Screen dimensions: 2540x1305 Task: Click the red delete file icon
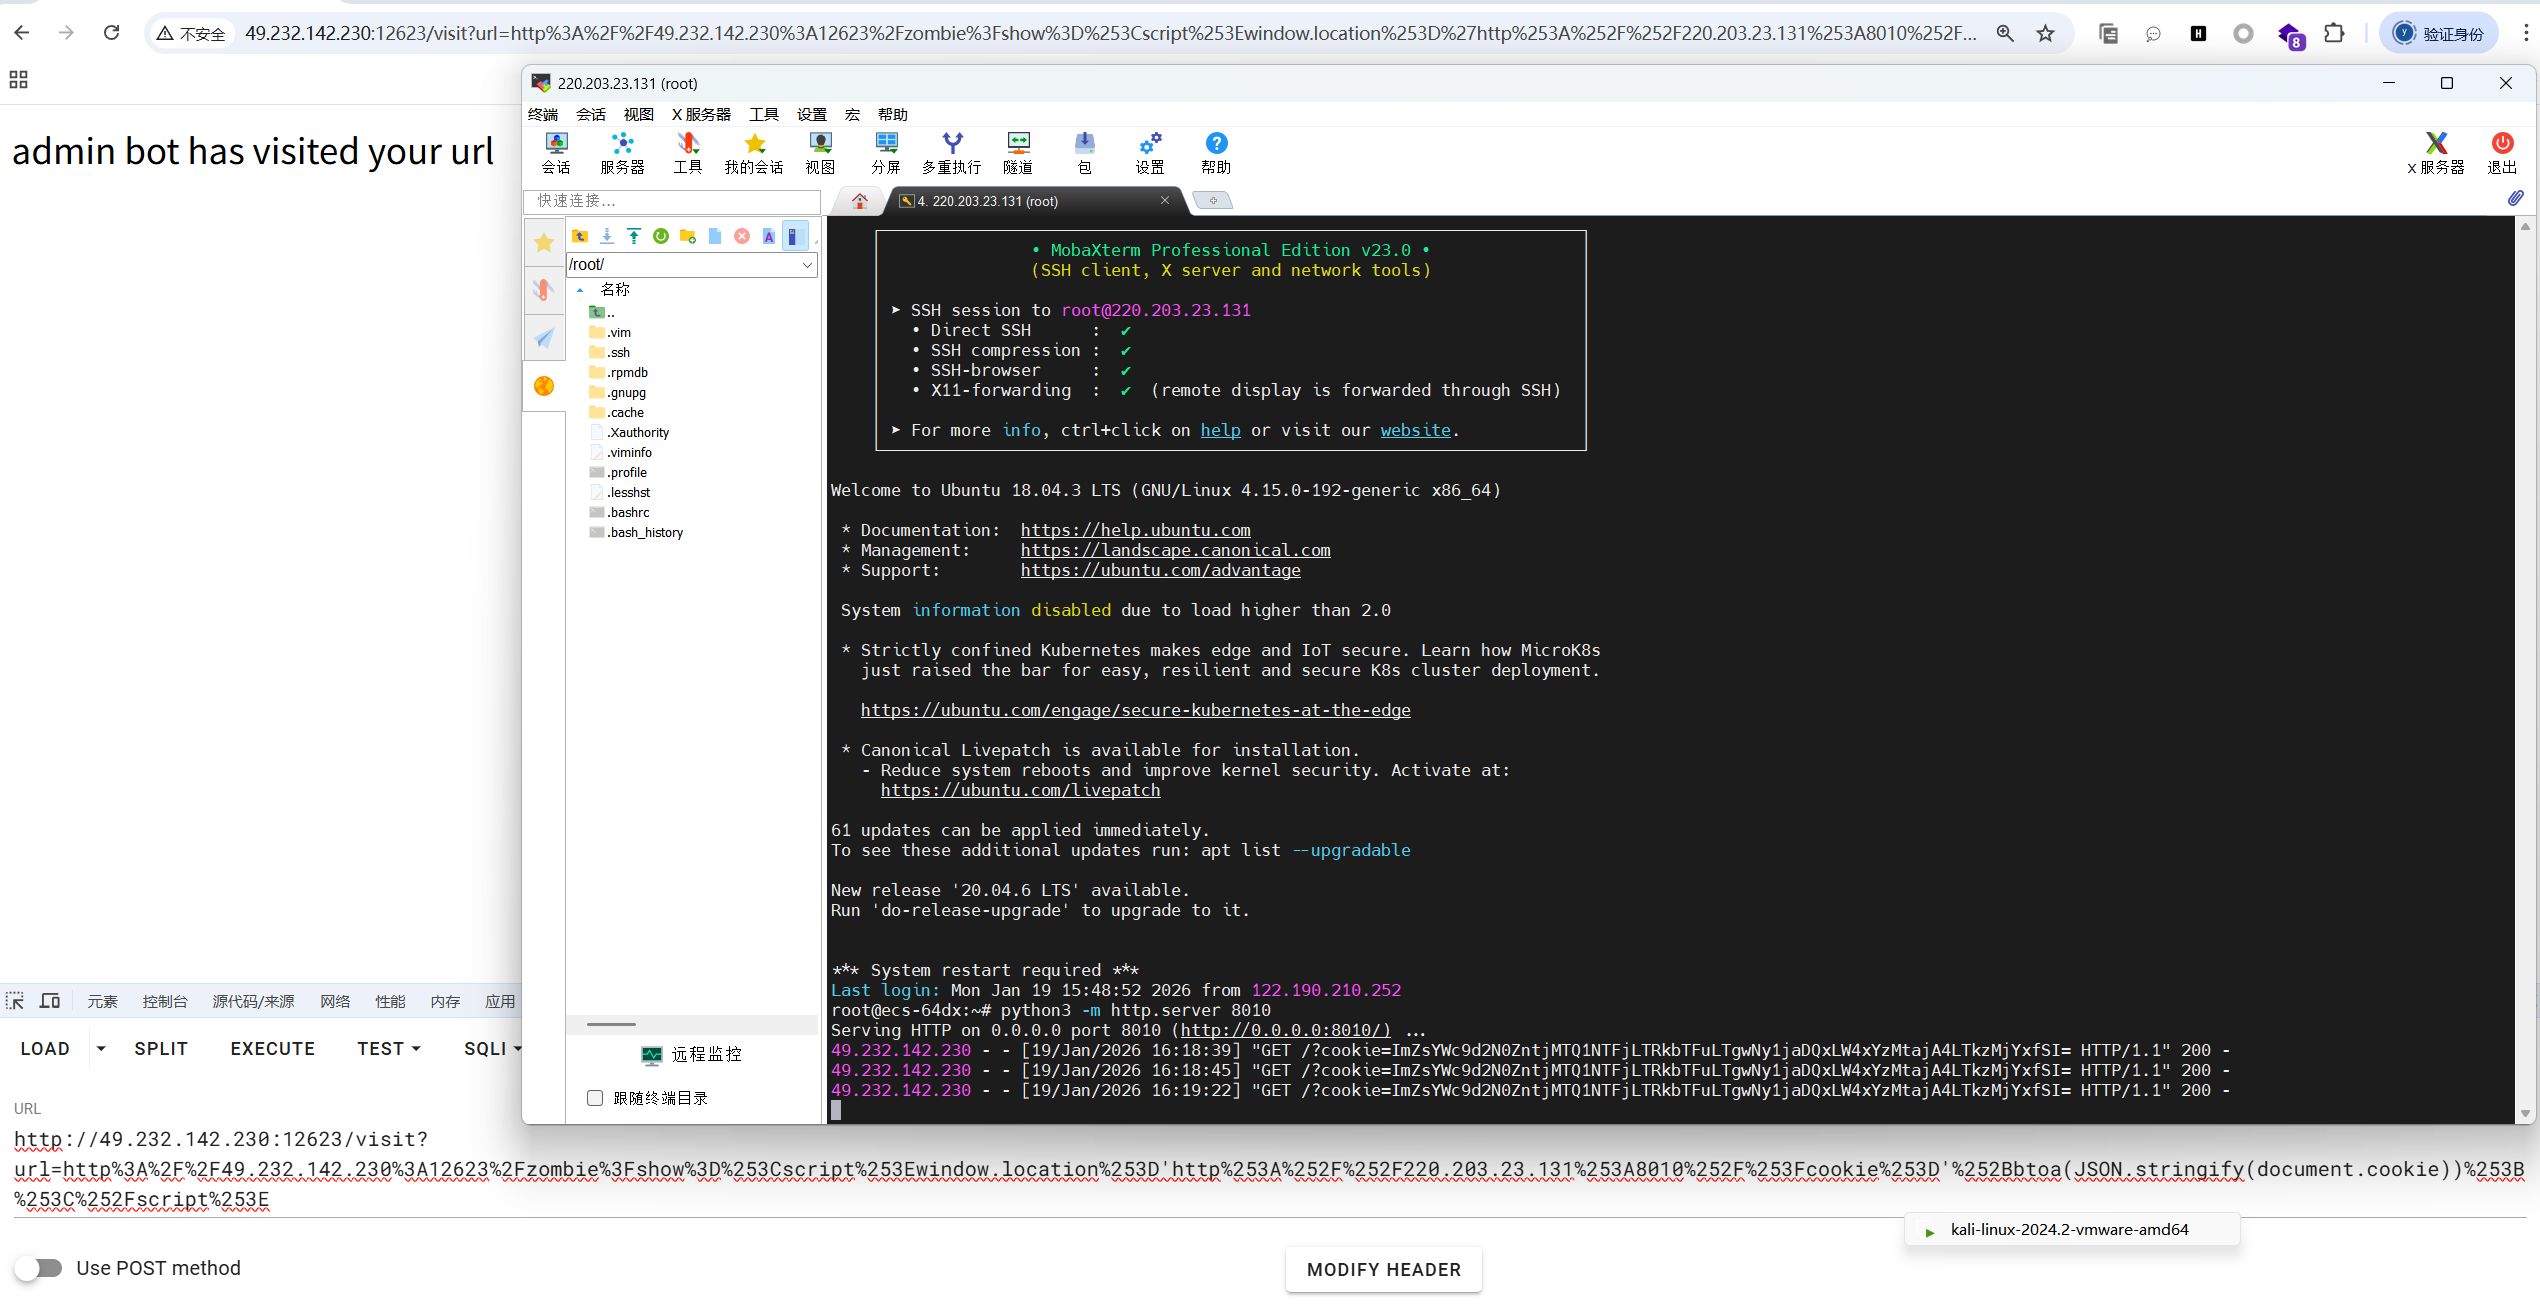[742, 236]
